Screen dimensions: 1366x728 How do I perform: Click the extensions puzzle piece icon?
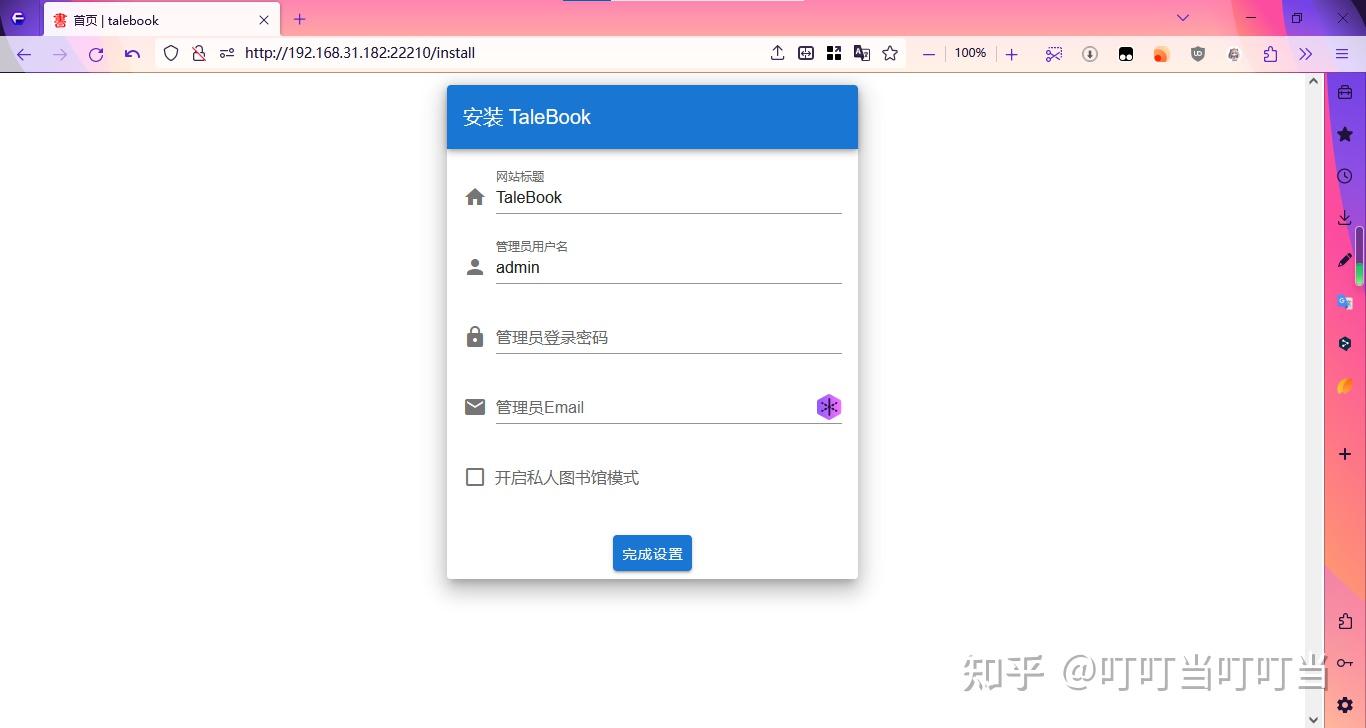tap(1270, 53)
